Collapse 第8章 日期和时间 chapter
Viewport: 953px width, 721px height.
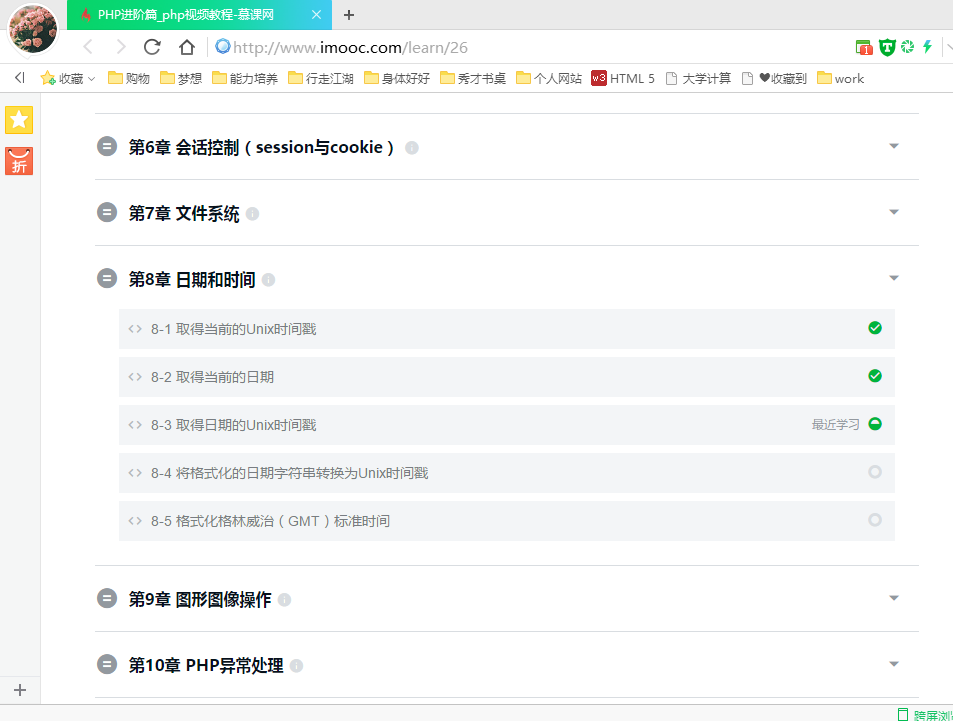107,278
